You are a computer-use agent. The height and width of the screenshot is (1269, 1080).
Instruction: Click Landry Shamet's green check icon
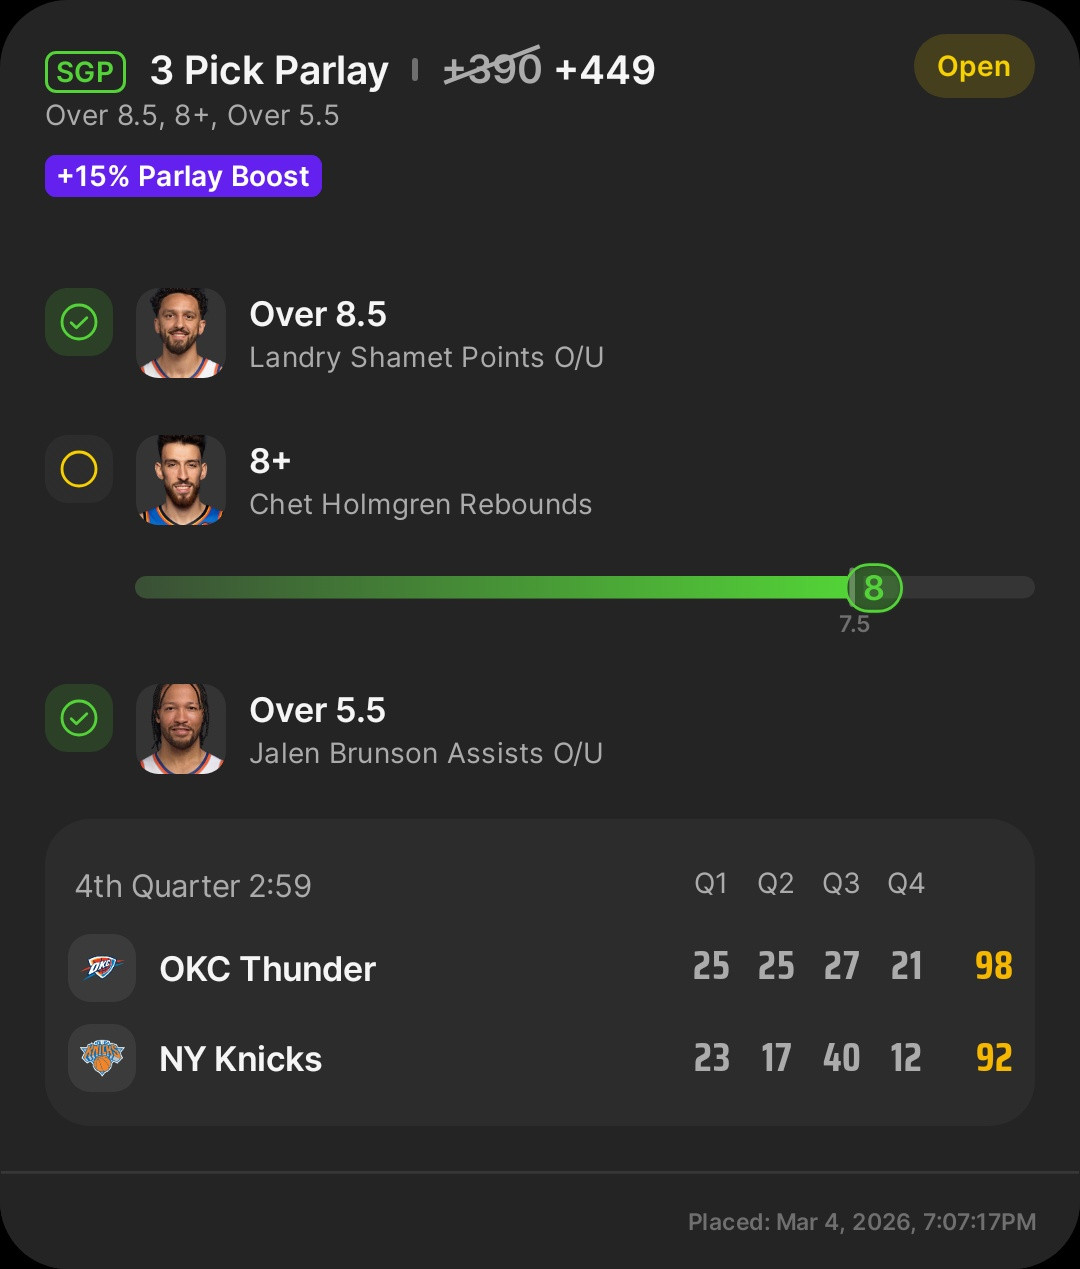click(x=79, y=322)
